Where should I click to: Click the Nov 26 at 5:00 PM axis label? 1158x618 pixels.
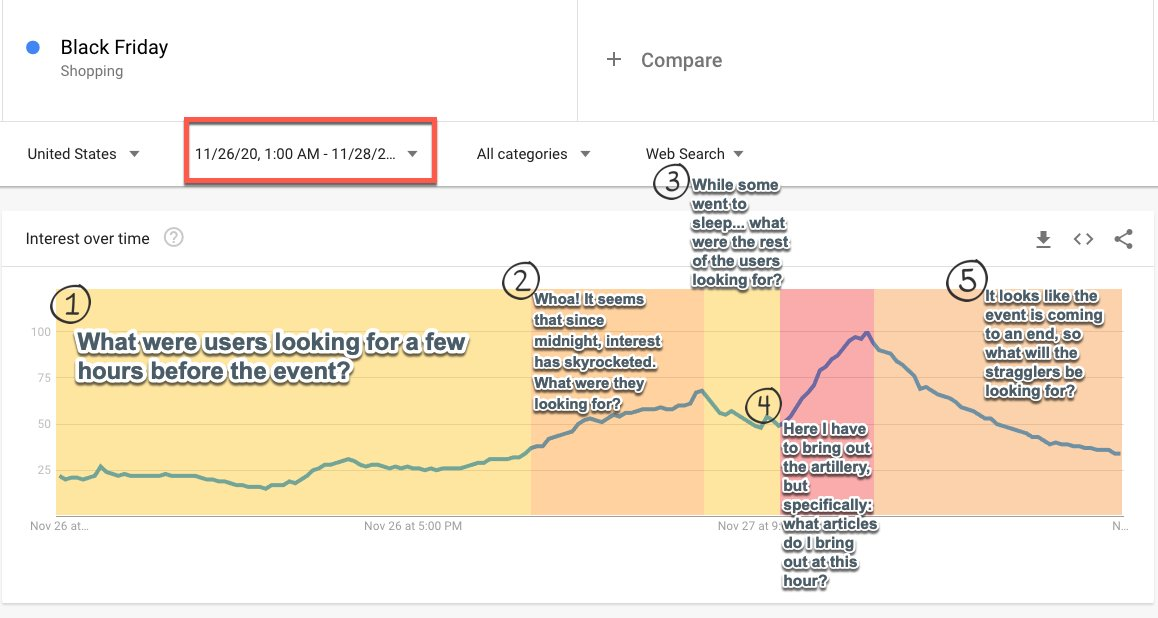click(415, 525)
